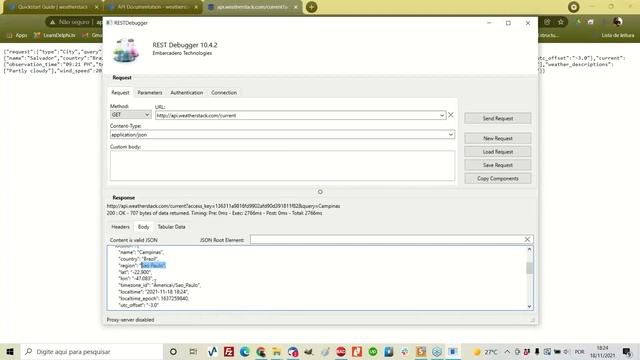Click the response scrollbar up arrow
The height and width of the screenshot is (360, 640).
point(529,249)
